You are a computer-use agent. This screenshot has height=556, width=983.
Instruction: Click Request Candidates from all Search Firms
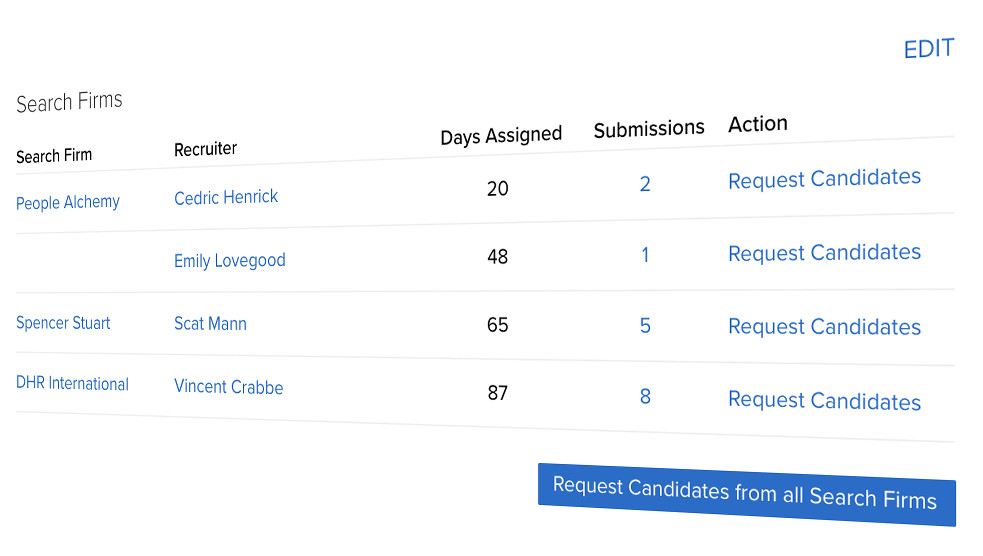[747, 494]
